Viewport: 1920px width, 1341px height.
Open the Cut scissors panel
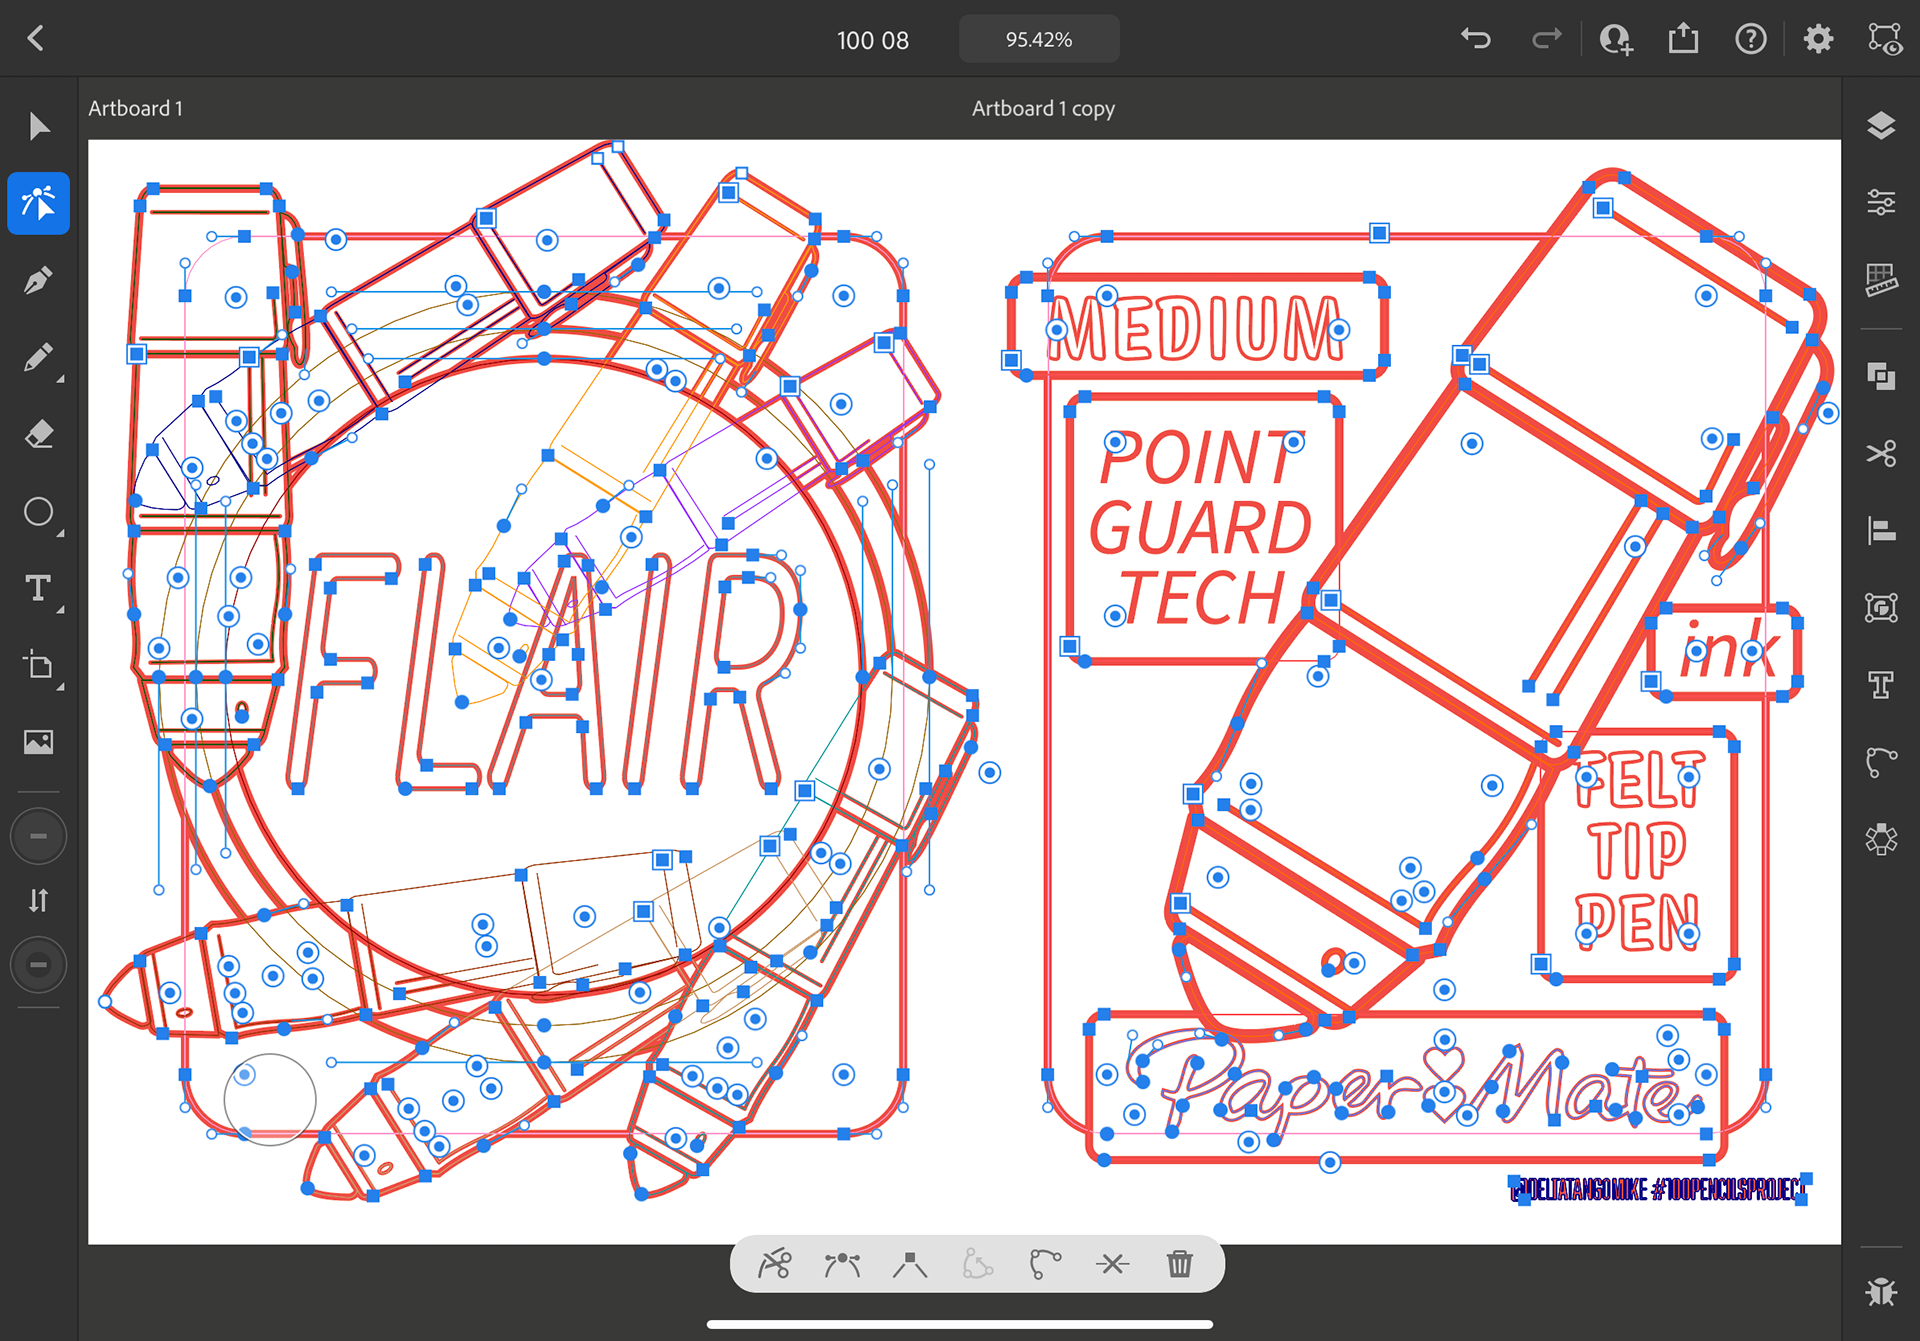[x=1881, y=453]
